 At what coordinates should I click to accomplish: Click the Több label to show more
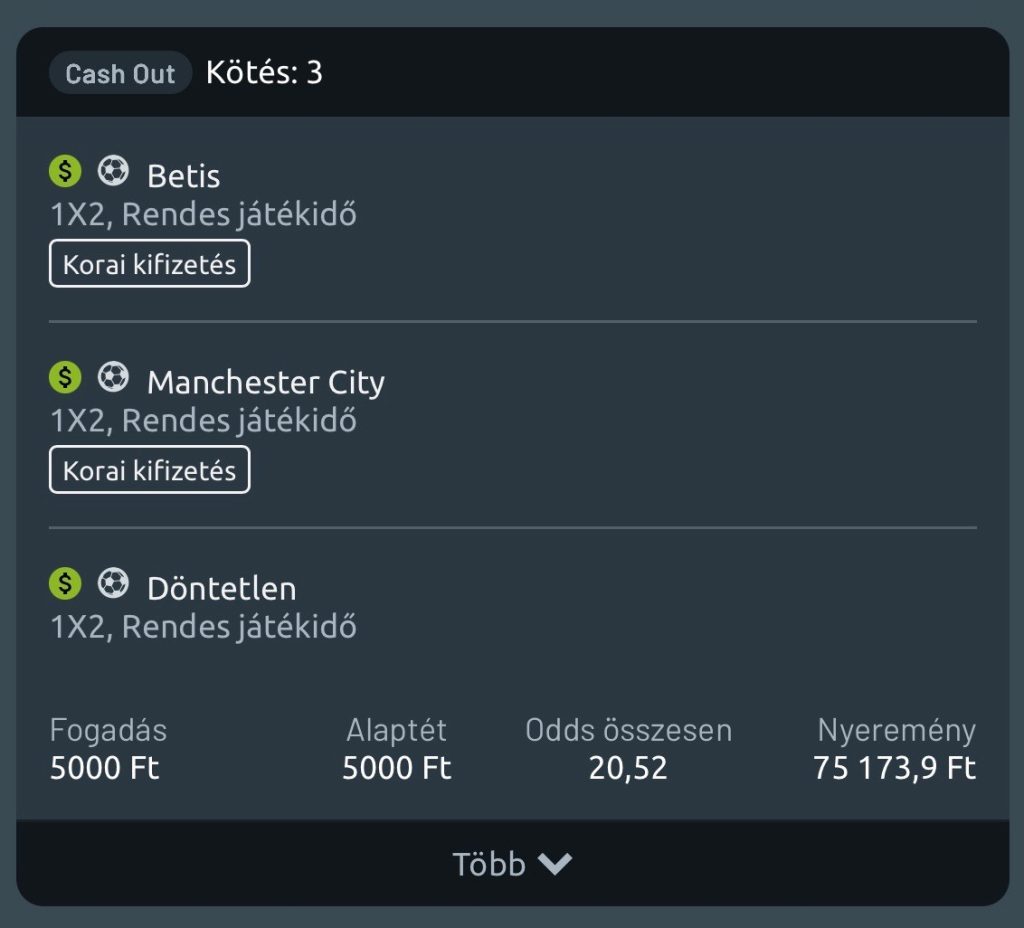(489, 864)
